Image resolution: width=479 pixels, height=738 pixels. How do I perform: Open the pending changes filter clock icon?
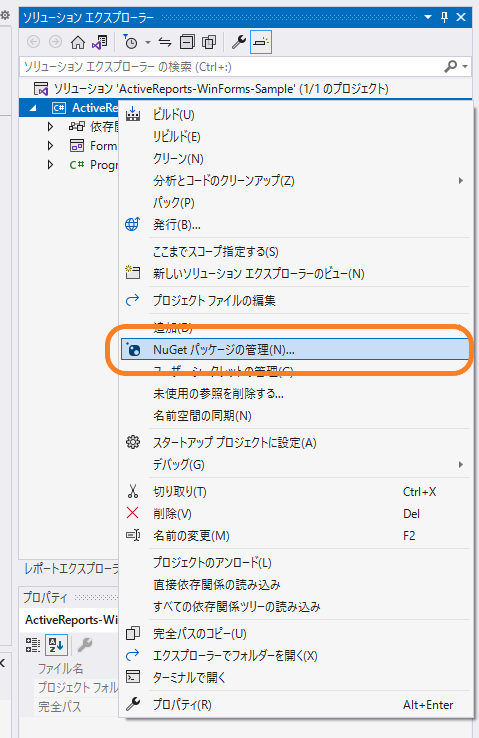coord(130,42)
